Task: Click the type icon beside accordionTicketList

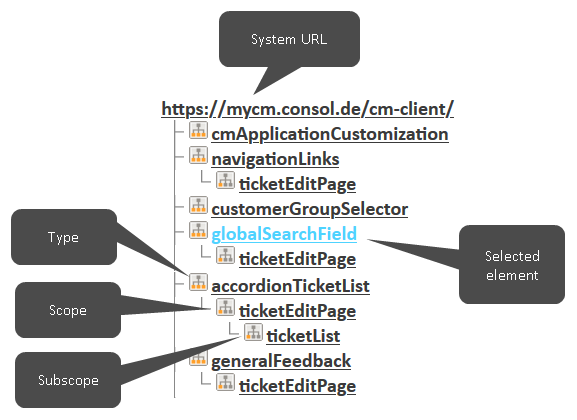Action: point(198,282)
